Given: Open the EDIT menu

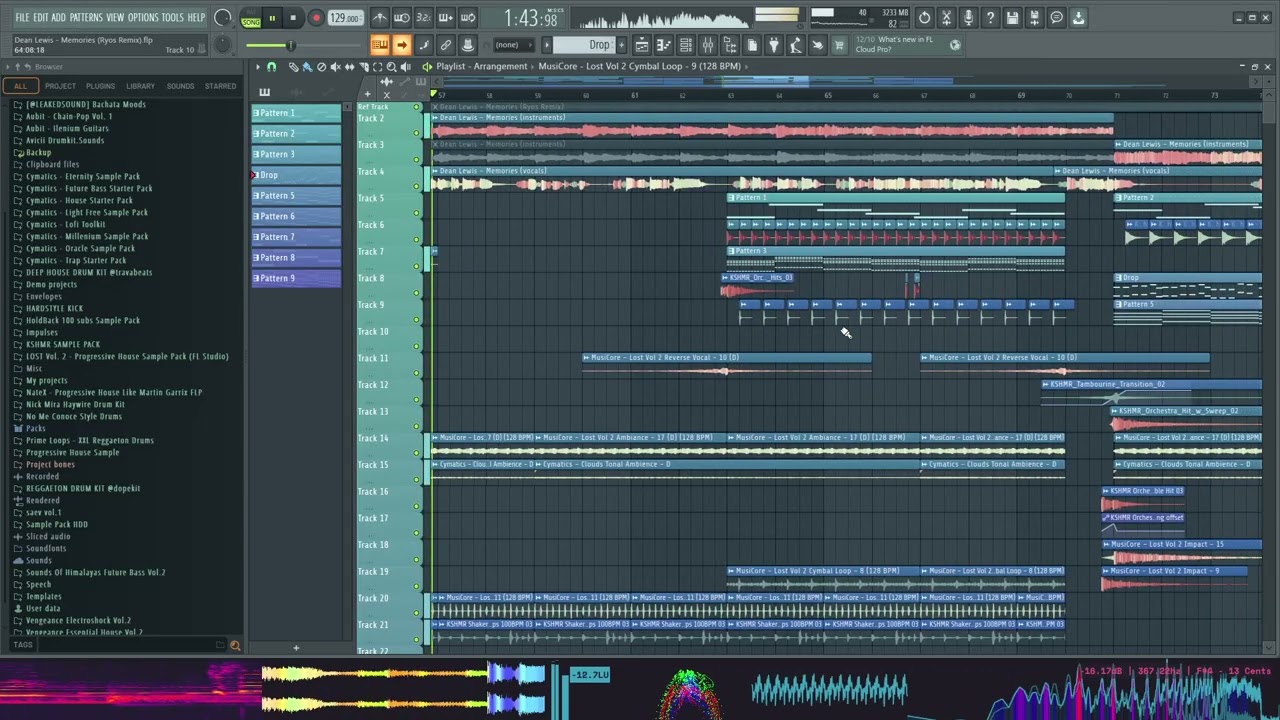Looking at the screenshot, I should click(x=41, y=17).
